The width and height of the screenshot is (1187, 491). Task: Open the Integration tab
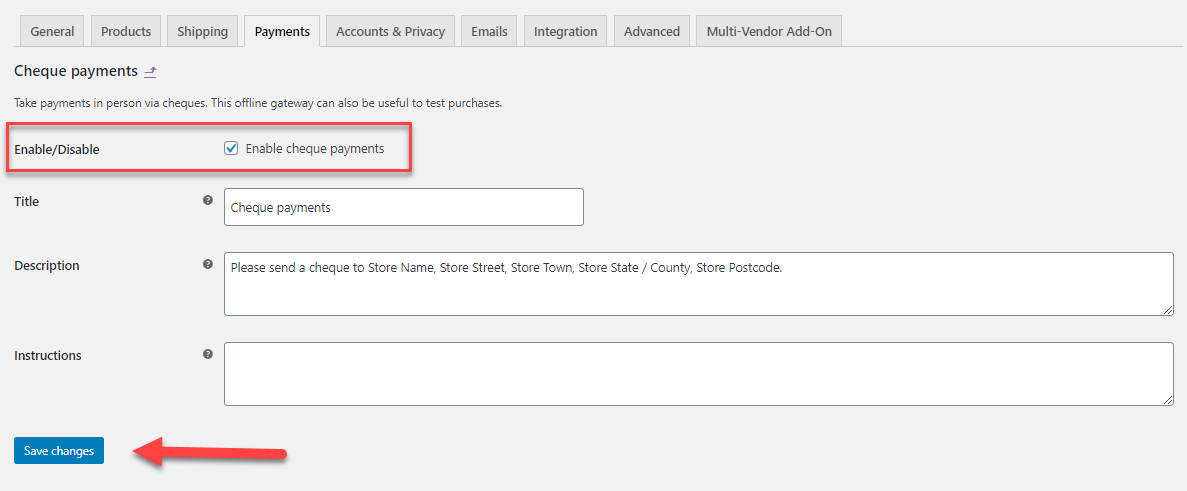tap(565, 31)
